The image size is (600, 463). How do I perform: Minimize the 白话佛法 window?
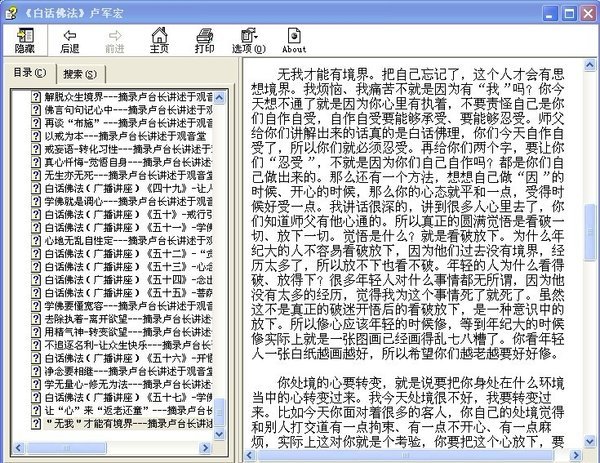coord(550,14)
